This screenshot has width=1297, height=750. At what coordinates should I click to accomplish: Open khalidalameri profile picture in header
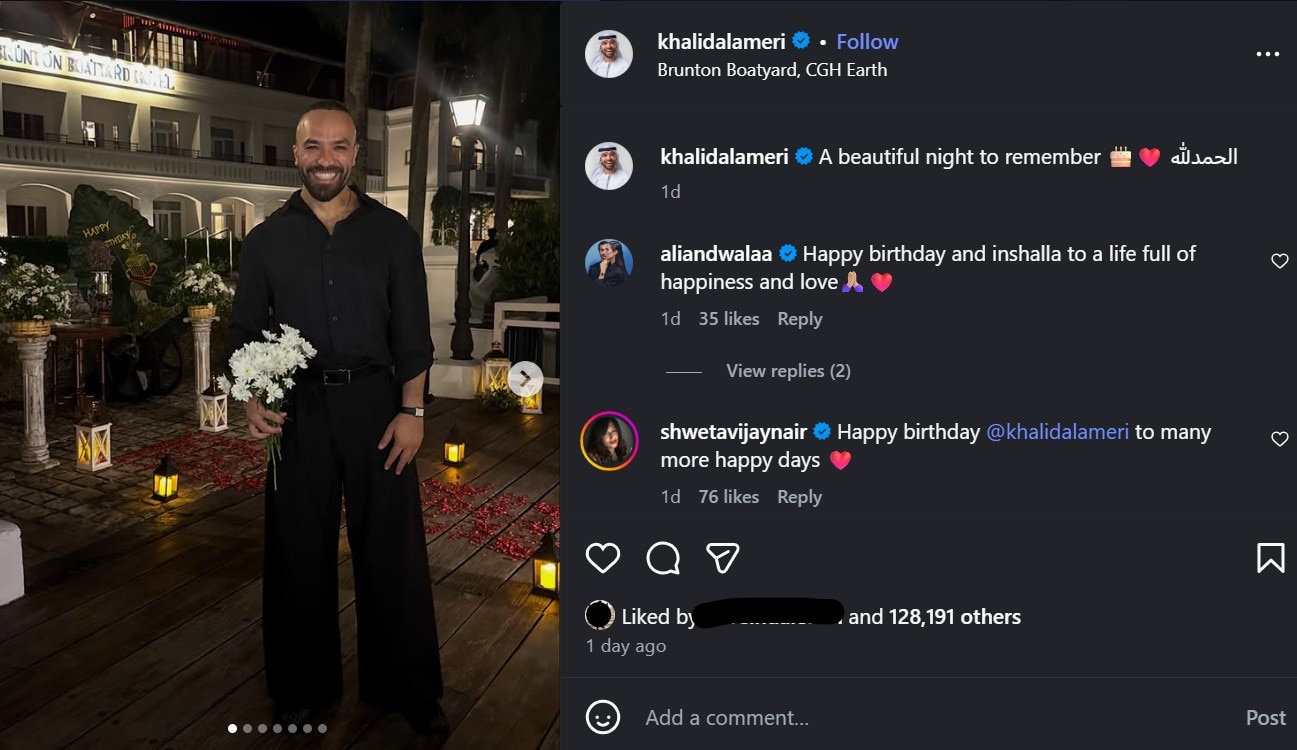[x=609, y=54]
